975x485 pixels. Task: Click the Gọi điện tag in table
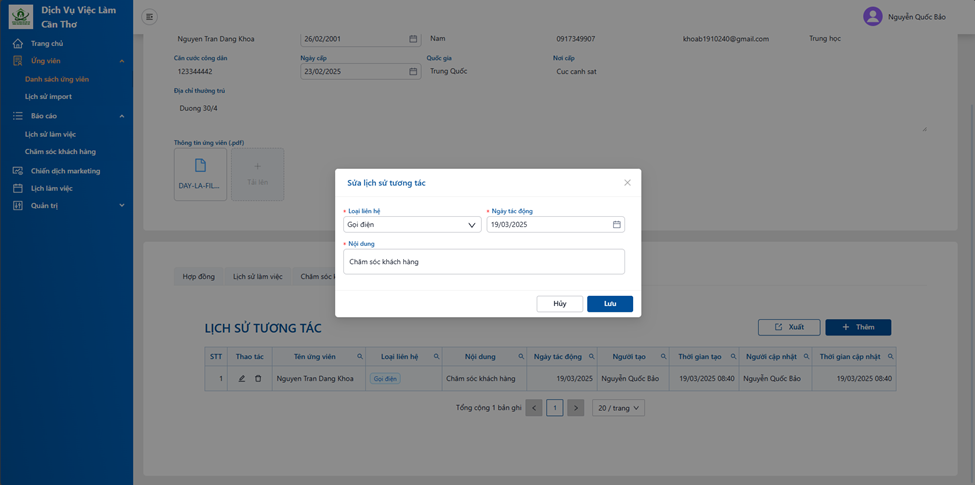[x=386, y=378]
